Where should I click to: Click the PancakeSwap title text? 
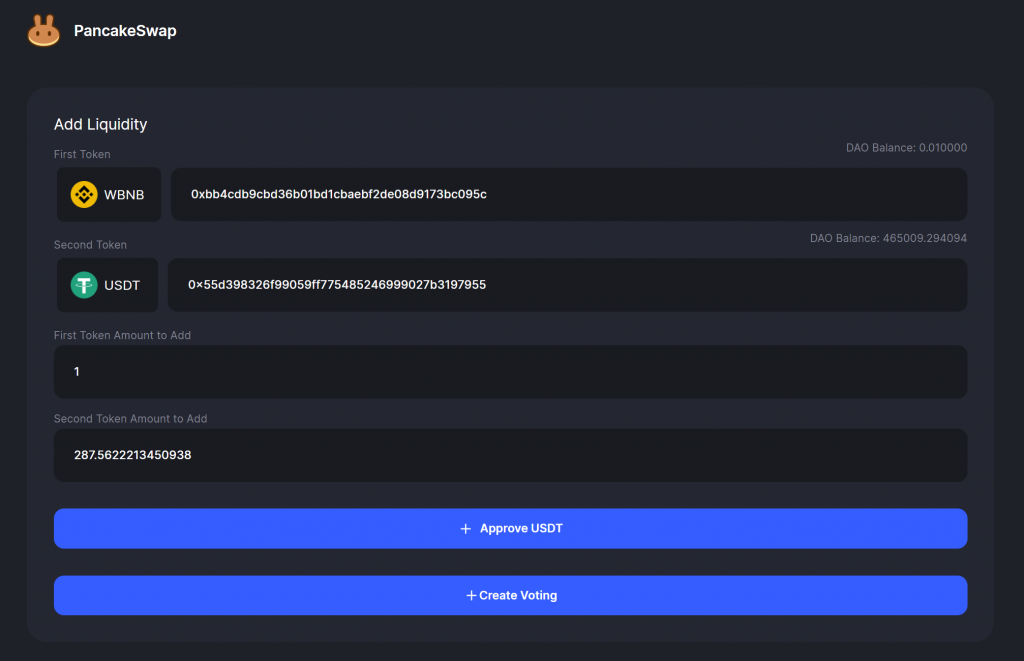(x=125, y=31)
